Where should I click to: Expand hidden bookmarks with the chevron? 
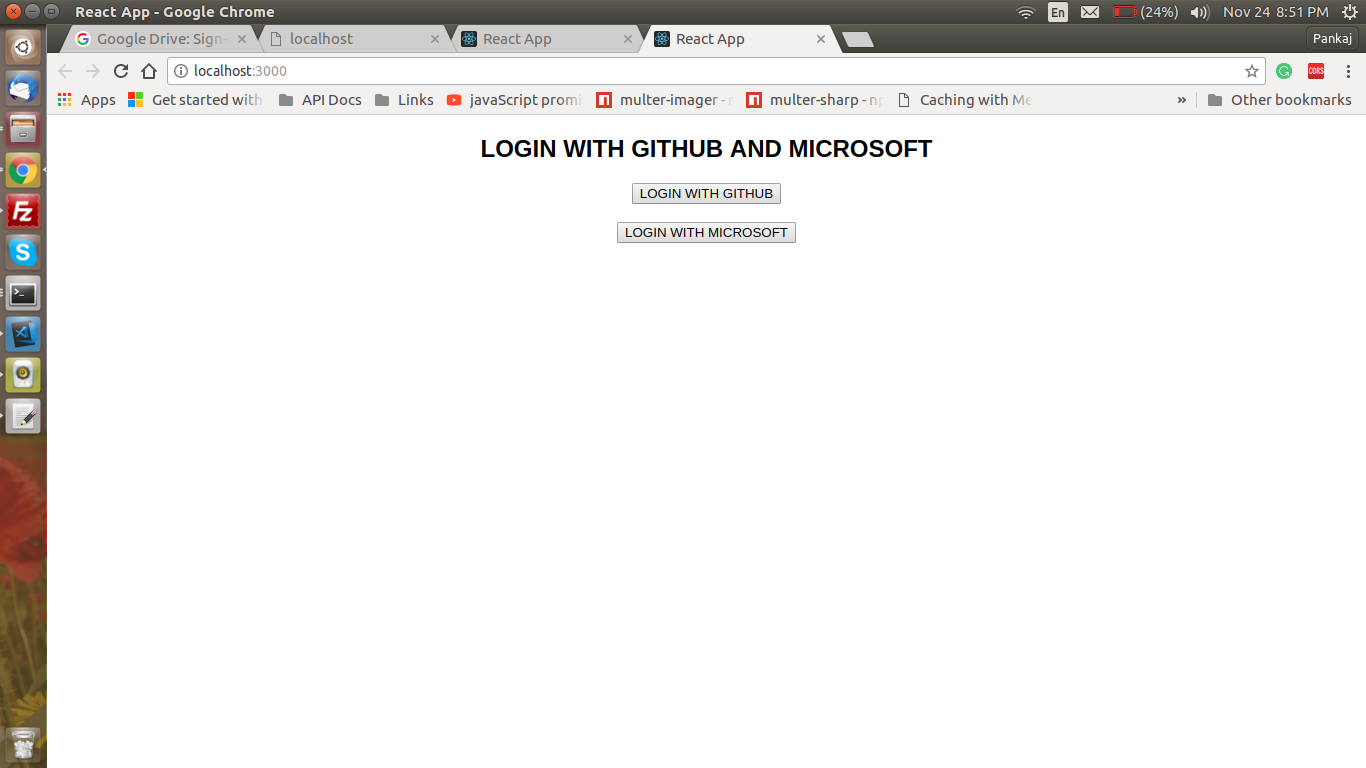click(x=1182, y=100)
